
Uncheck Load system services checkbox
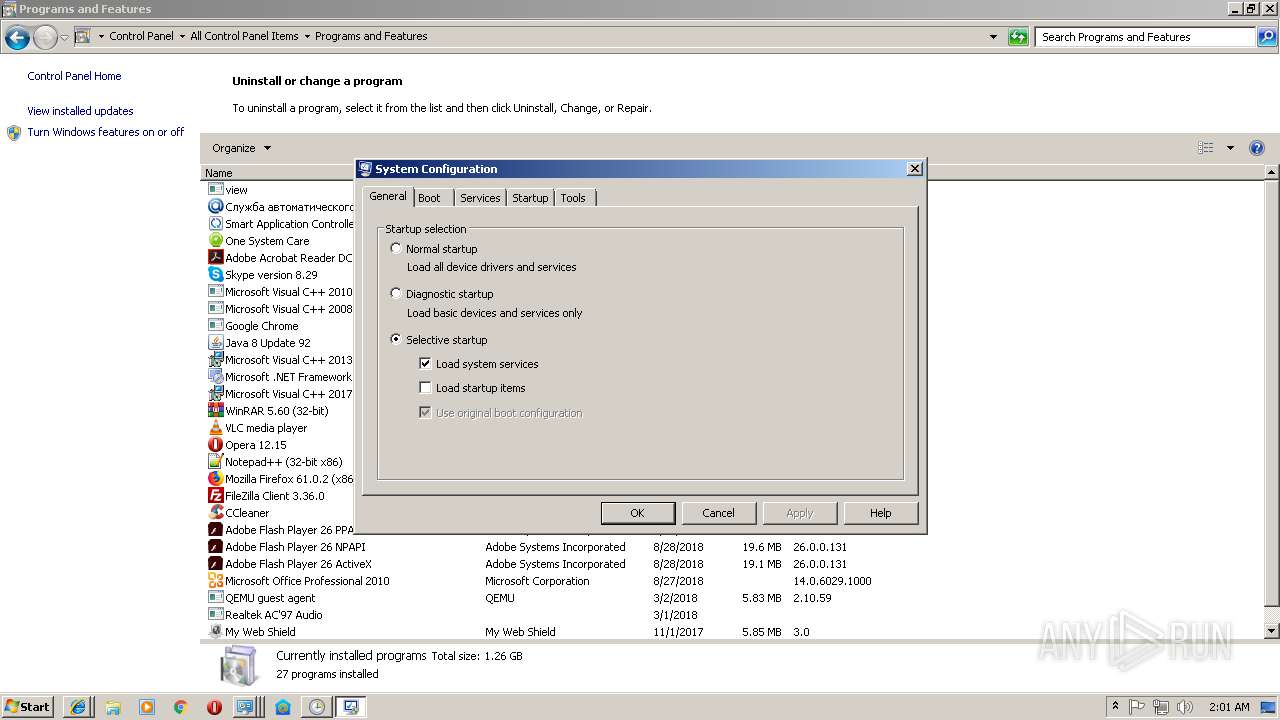point(425,364)
